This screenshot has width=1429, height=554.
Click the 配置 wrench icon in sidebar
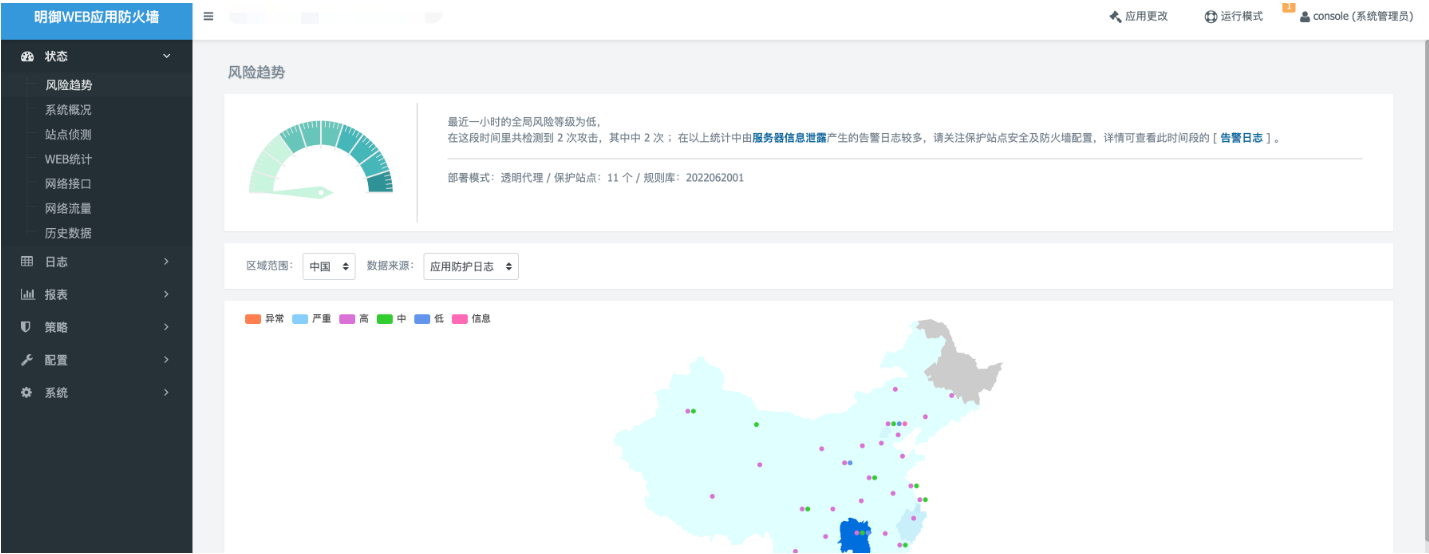pos(27,360)
